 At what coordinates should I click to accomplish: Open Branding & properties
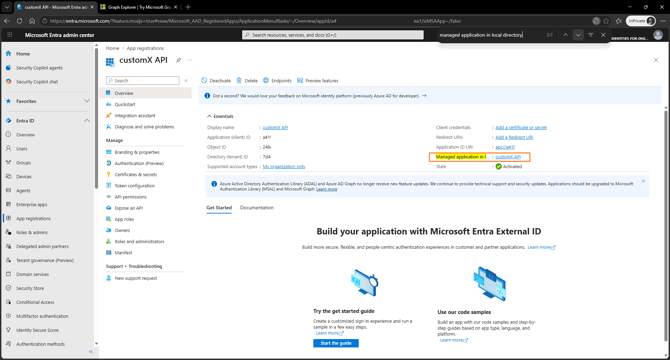tap(137, 152)
